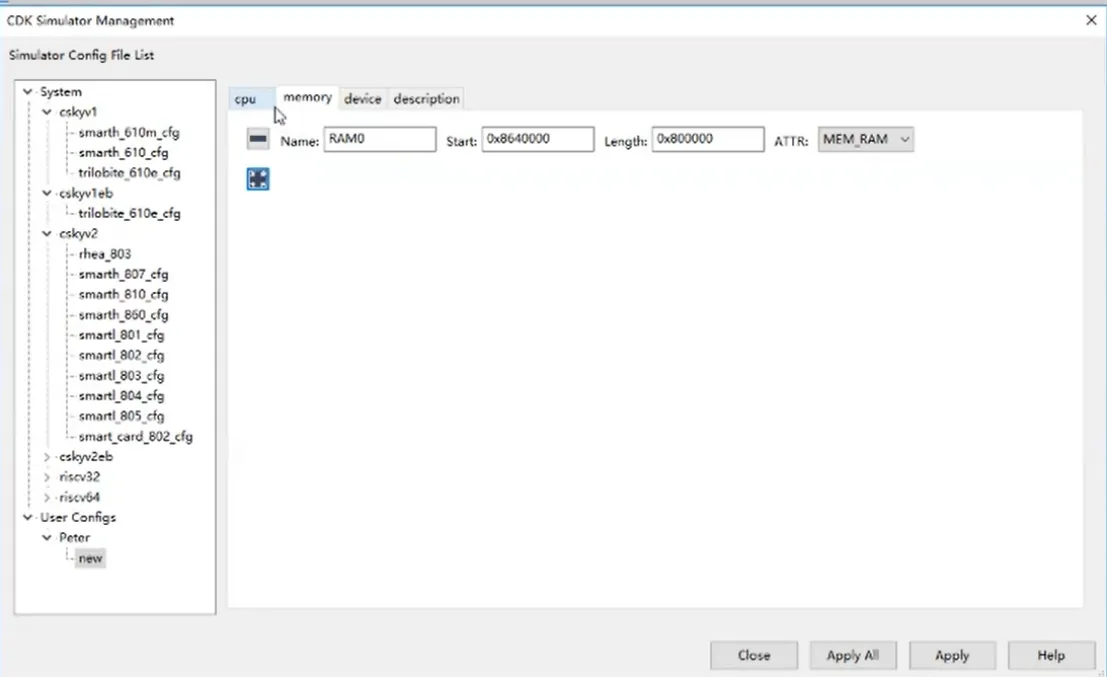Select the memory tab
1108x677 pixels.
(307, 98)
